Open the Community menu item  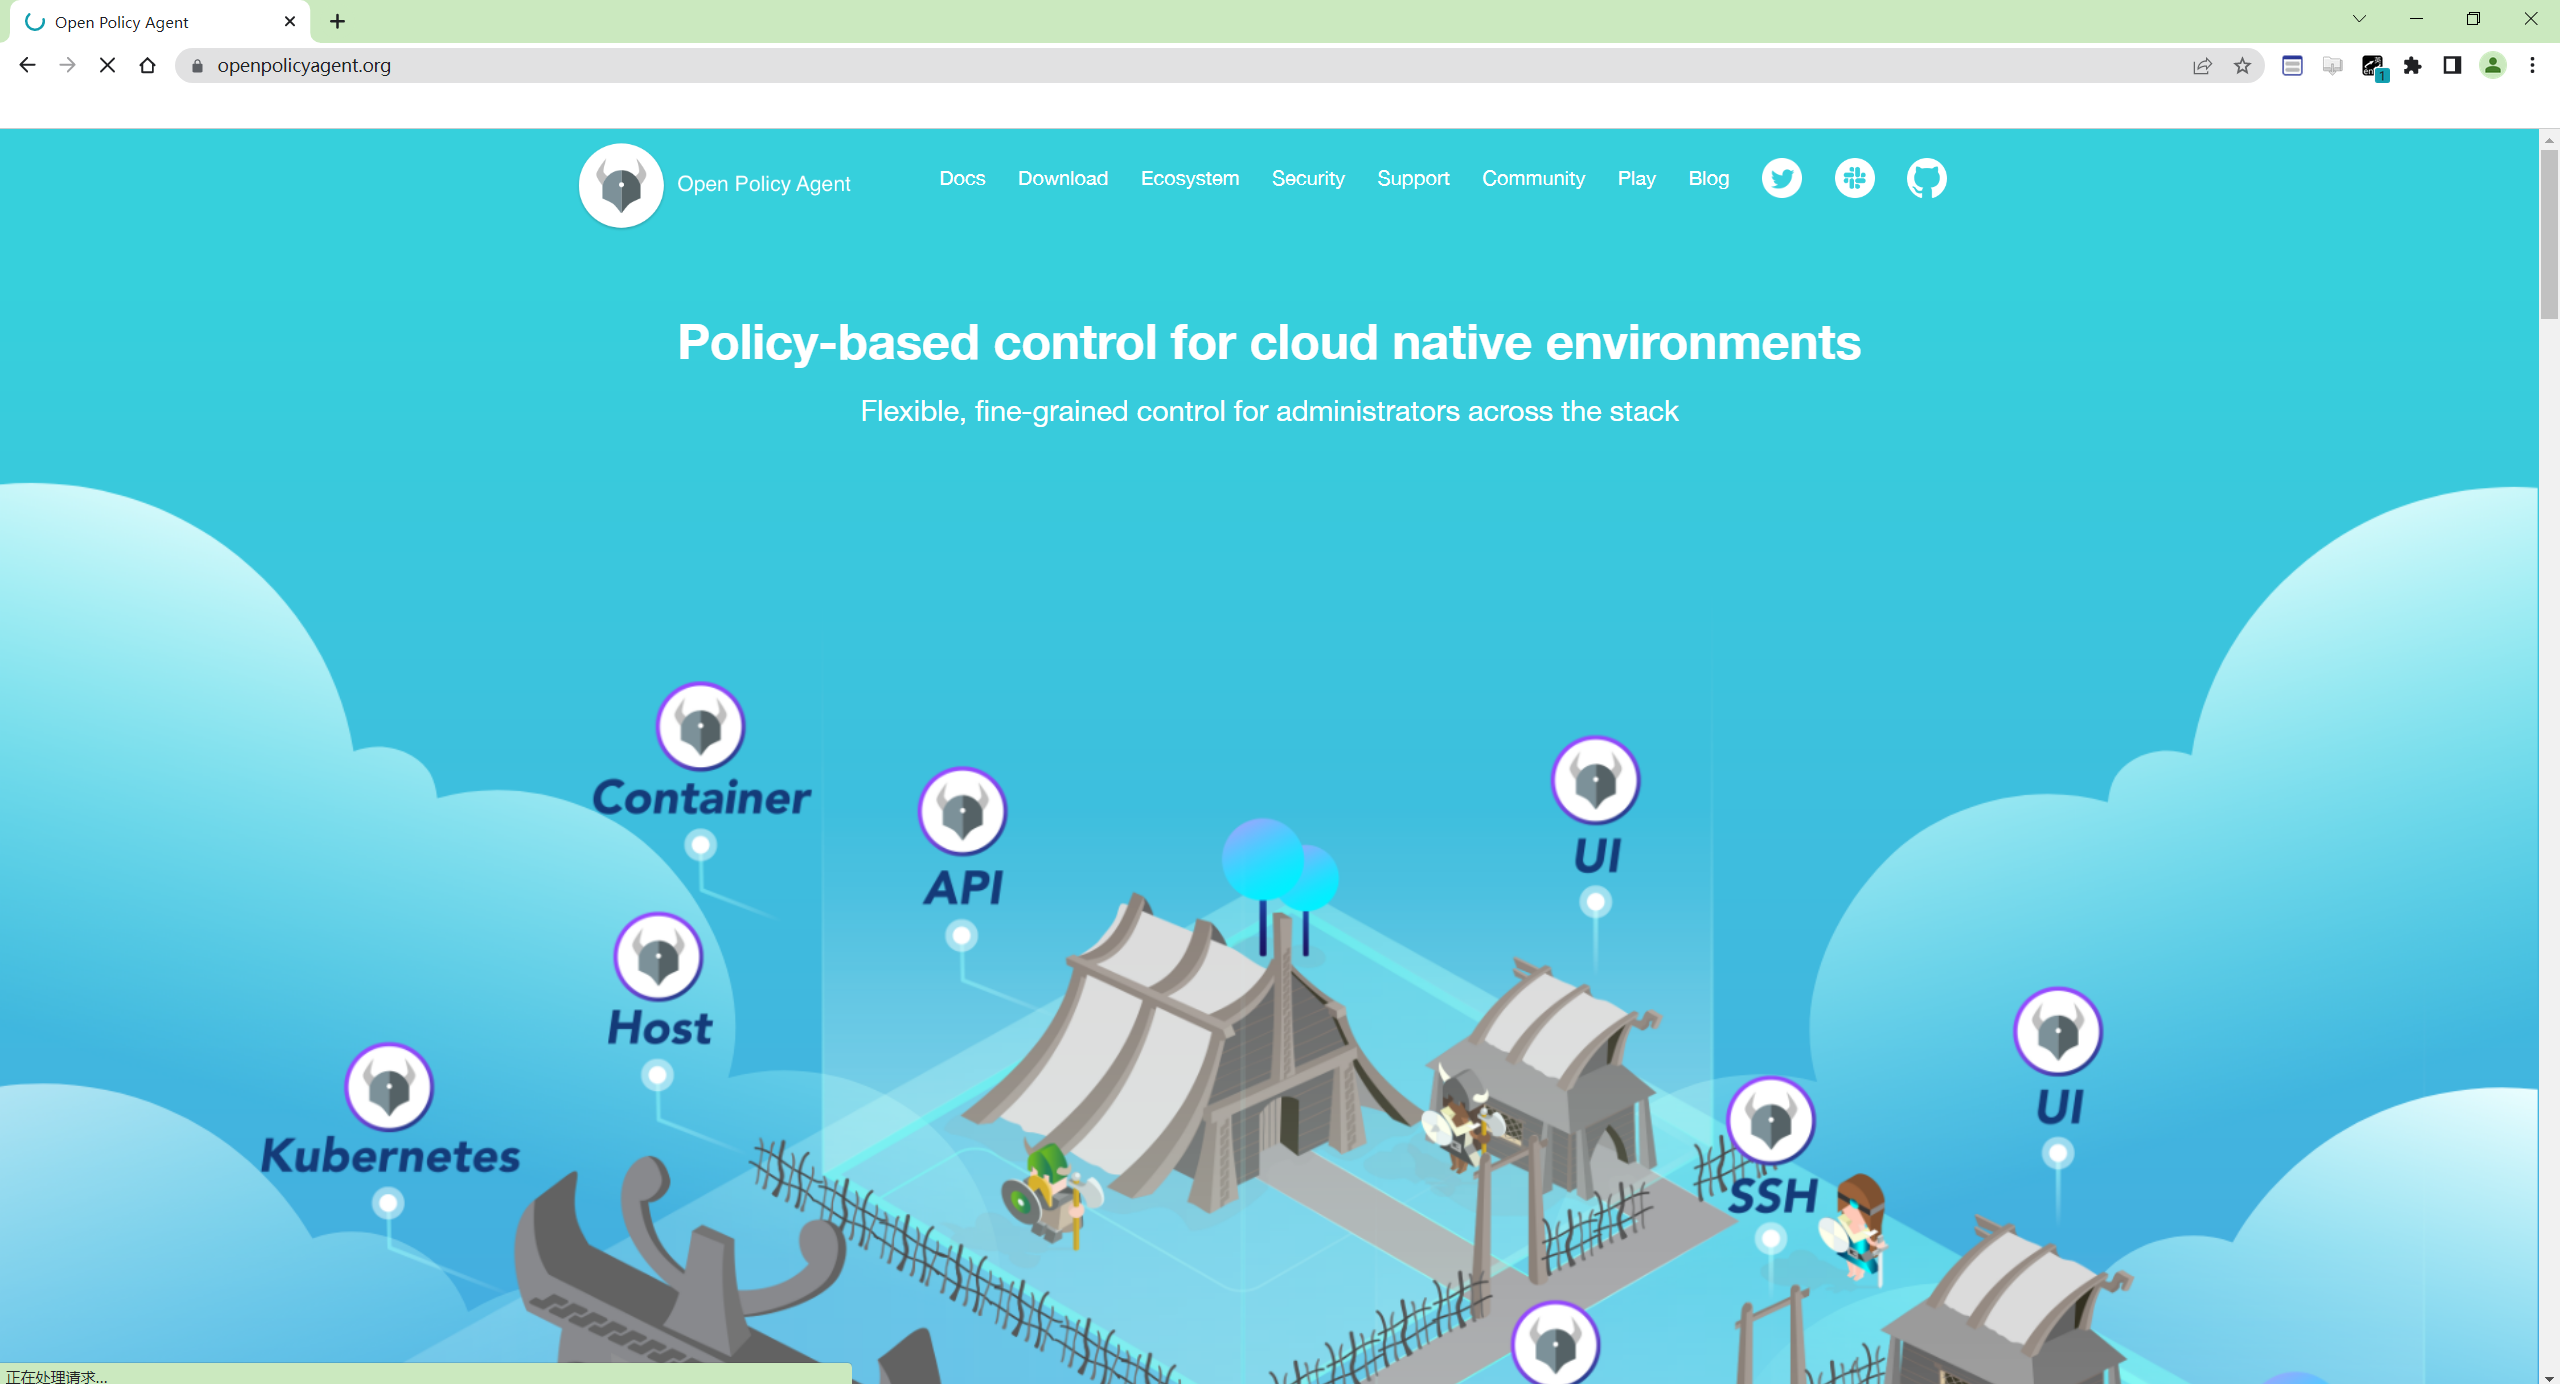pyautogui.click(x=1533, y=178)
